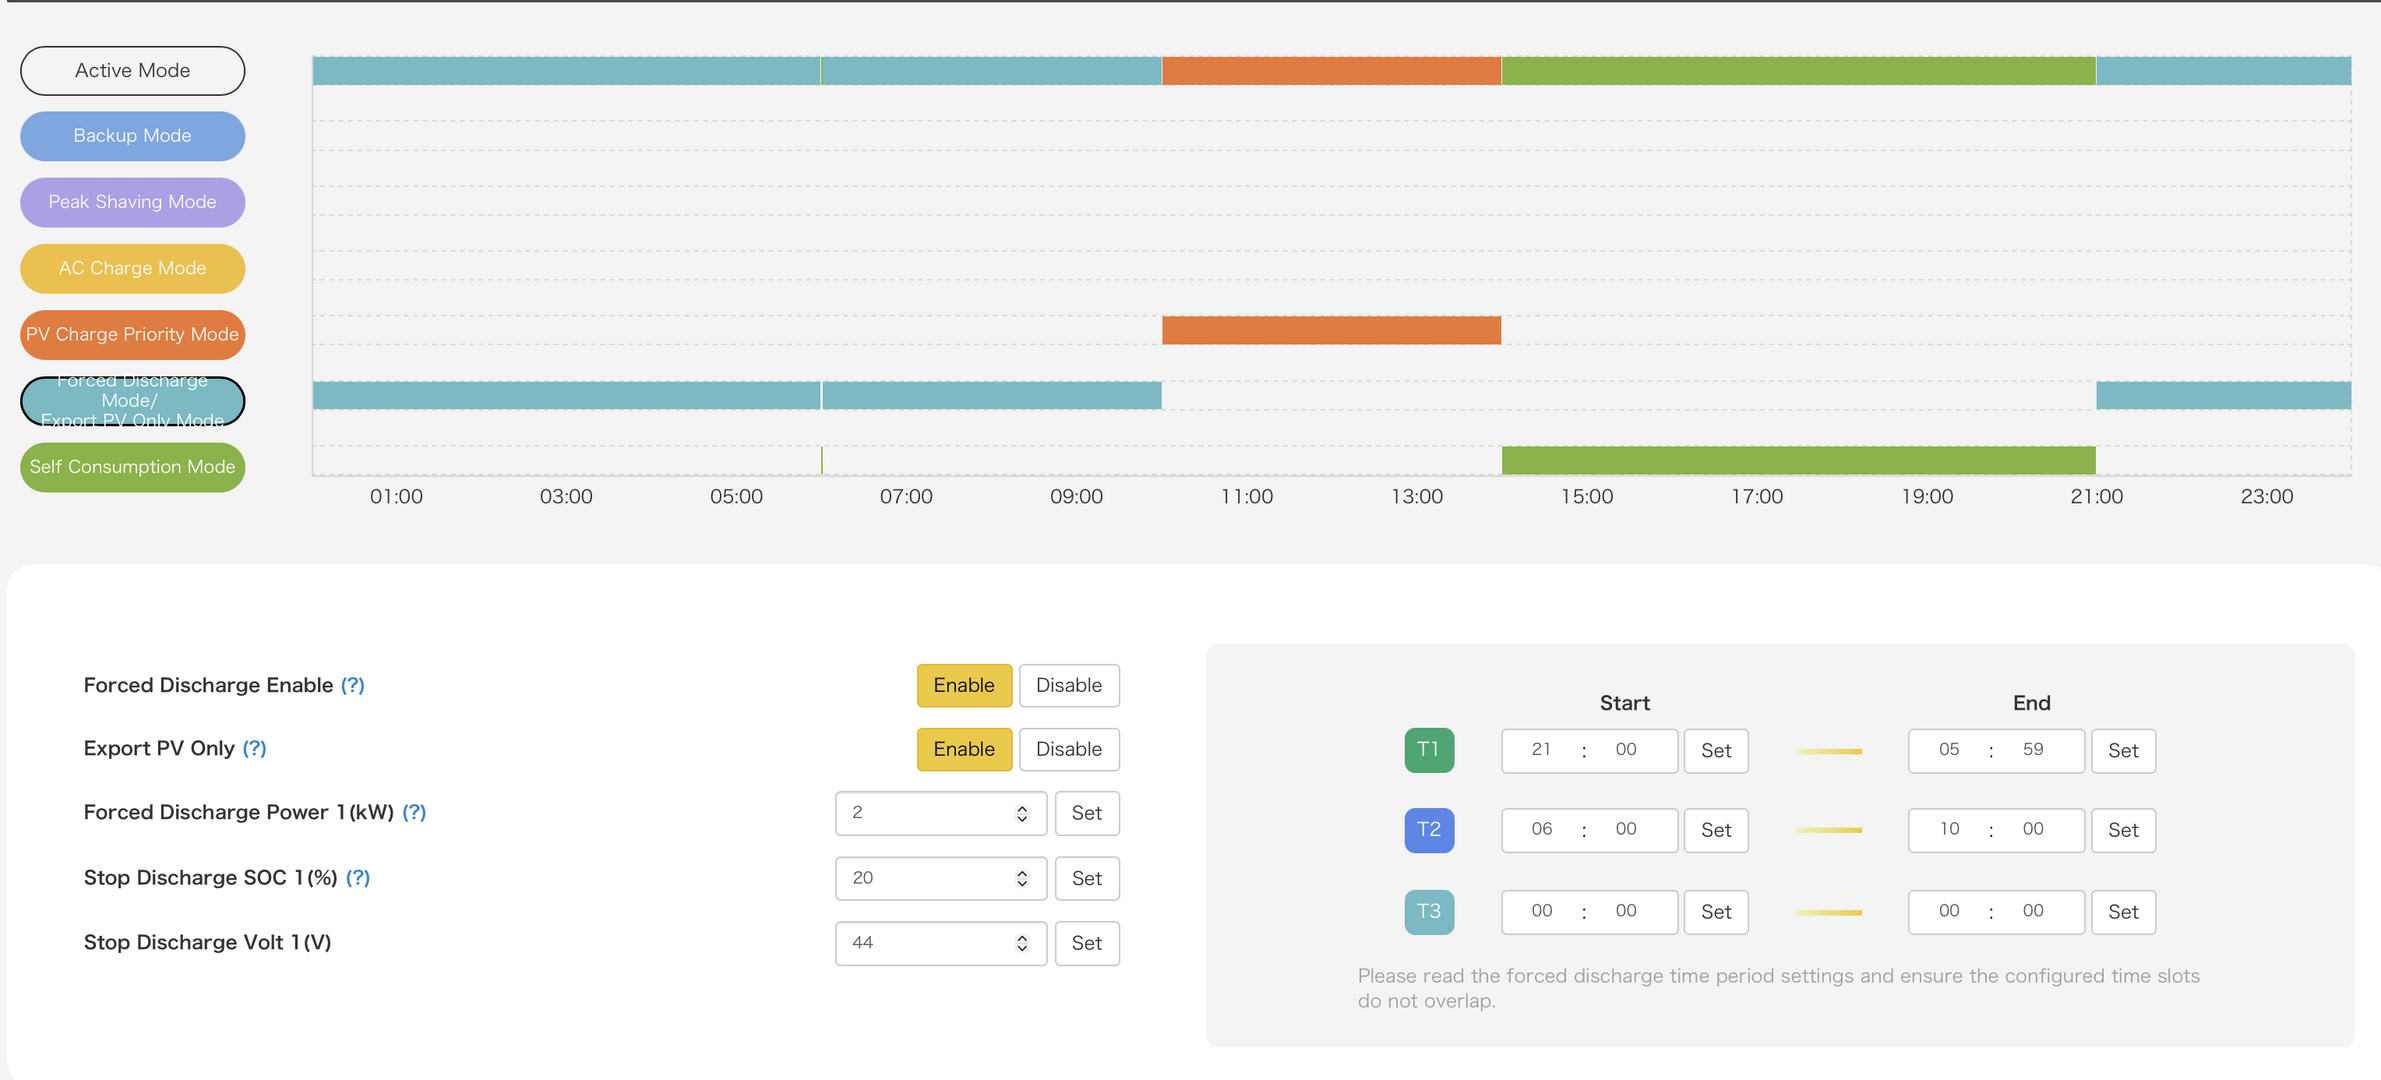Click the teal T3 time slot badge
The image size is (2381, 1080).
pyautogui.click(x=1429, y=912)
